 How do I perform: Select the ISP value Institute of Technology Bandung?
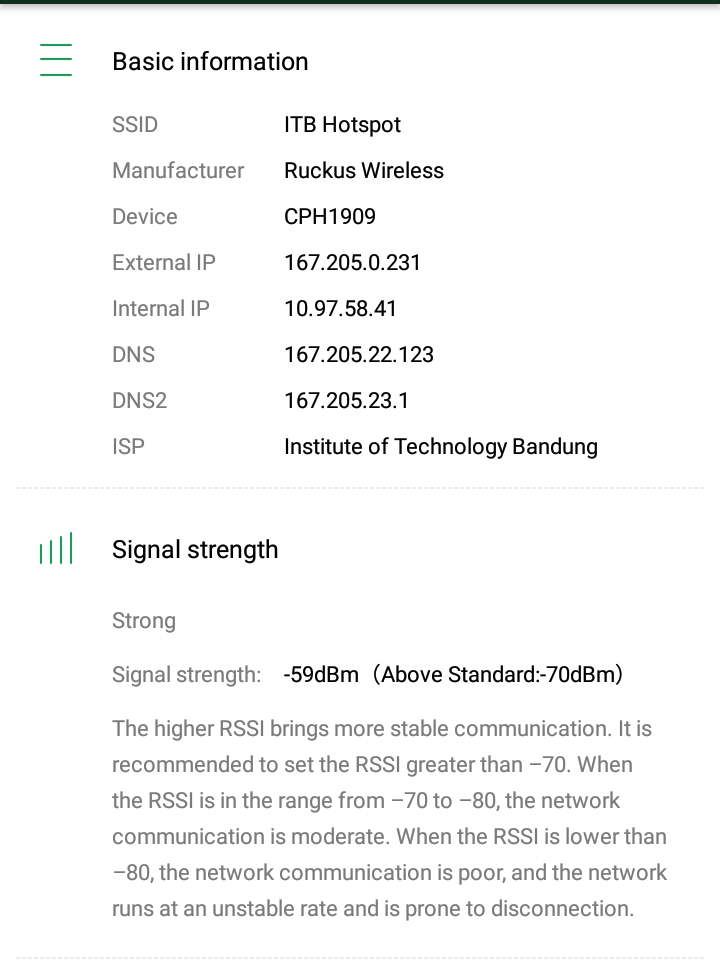pos(440,447)
